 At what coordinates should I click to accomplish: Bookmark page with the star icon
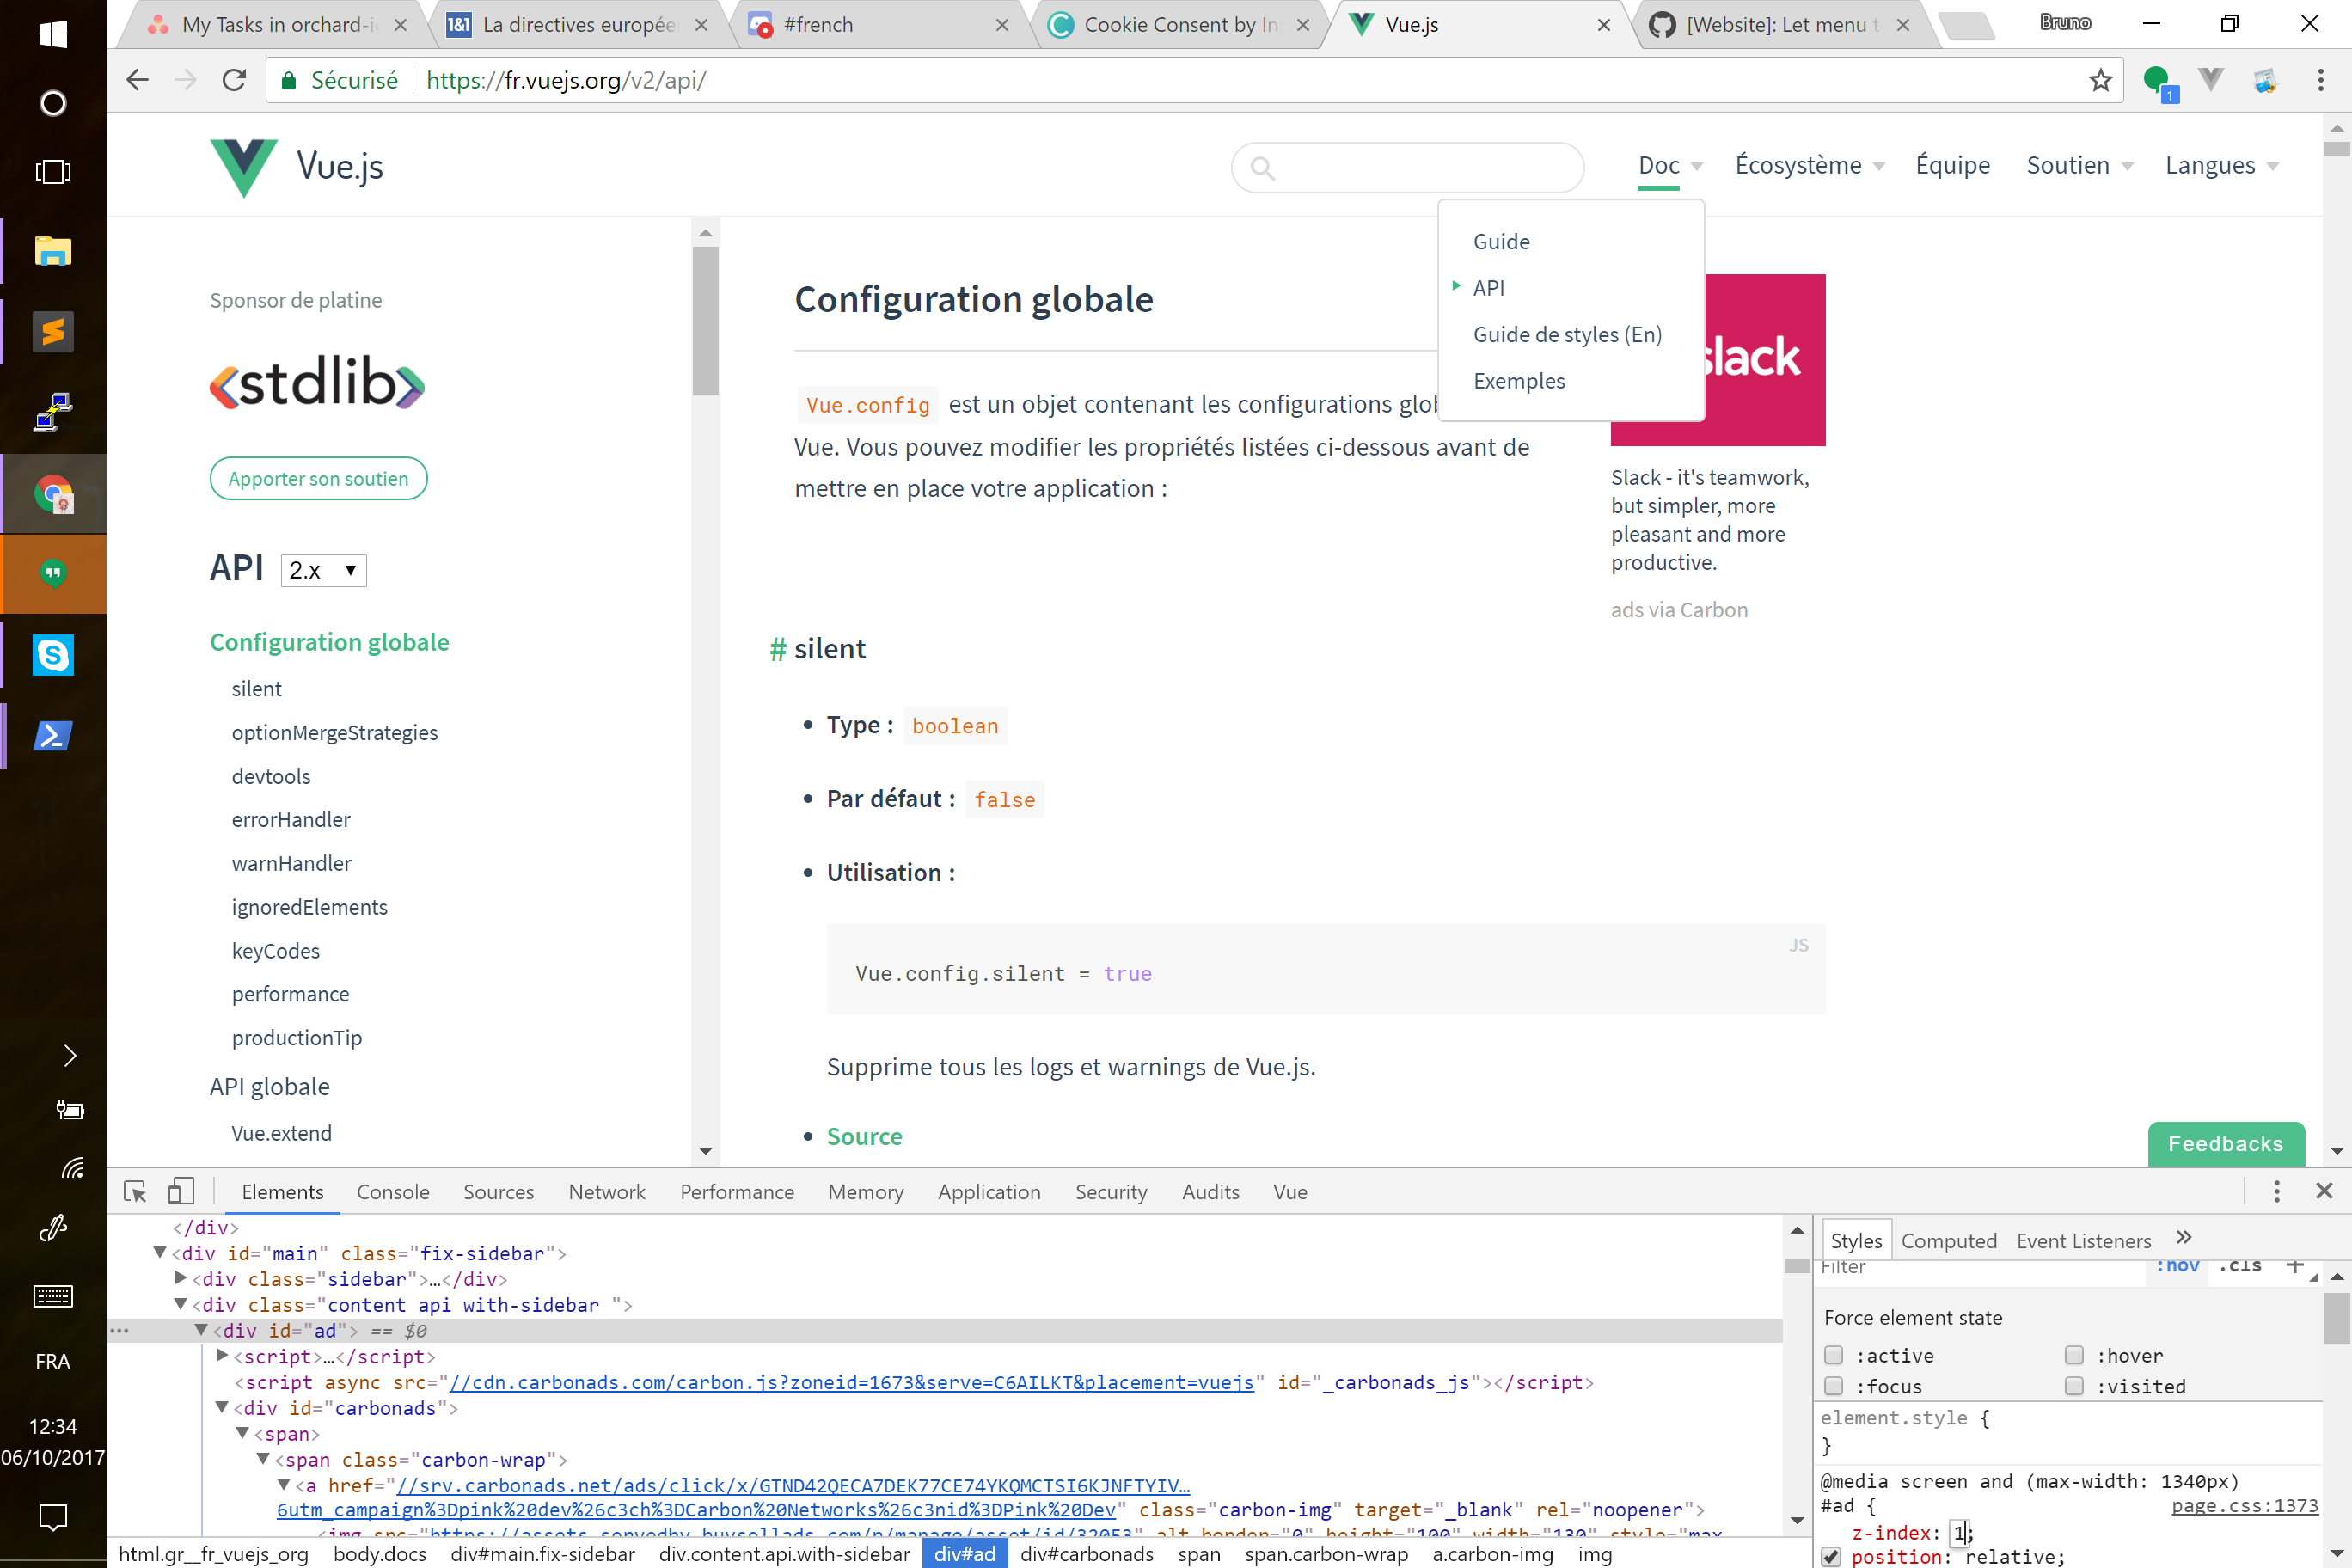(2100, 80)
